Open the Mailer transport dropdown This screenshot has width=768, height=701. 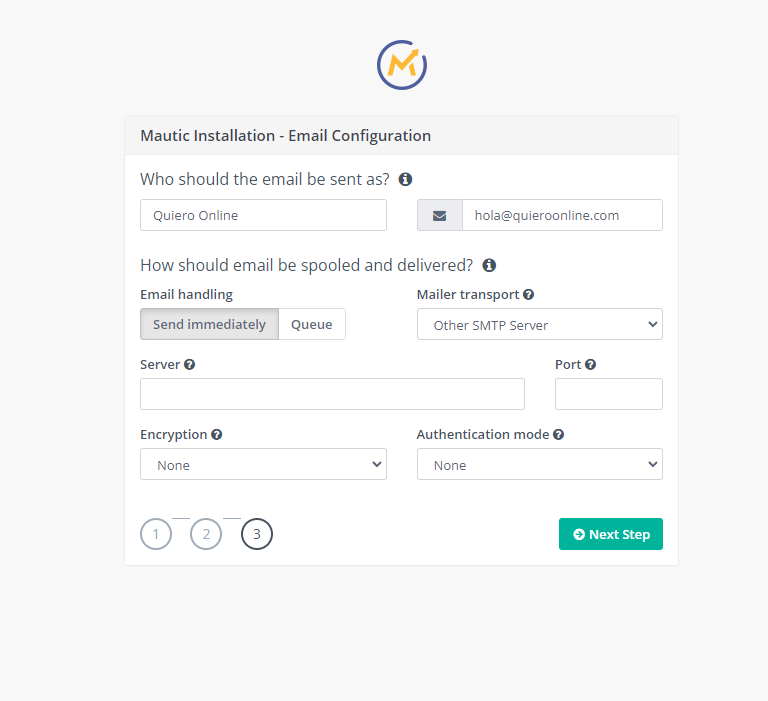click(x=540, y=324)
